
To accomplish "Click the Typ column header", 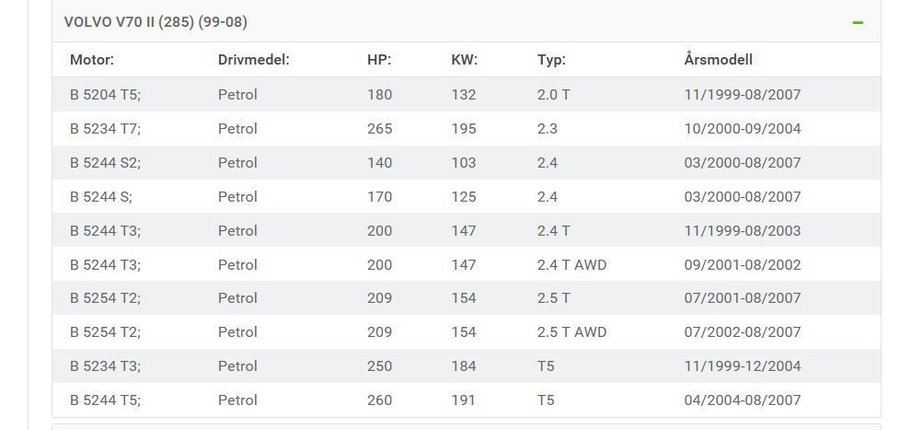I will click(x=551, y=60).
